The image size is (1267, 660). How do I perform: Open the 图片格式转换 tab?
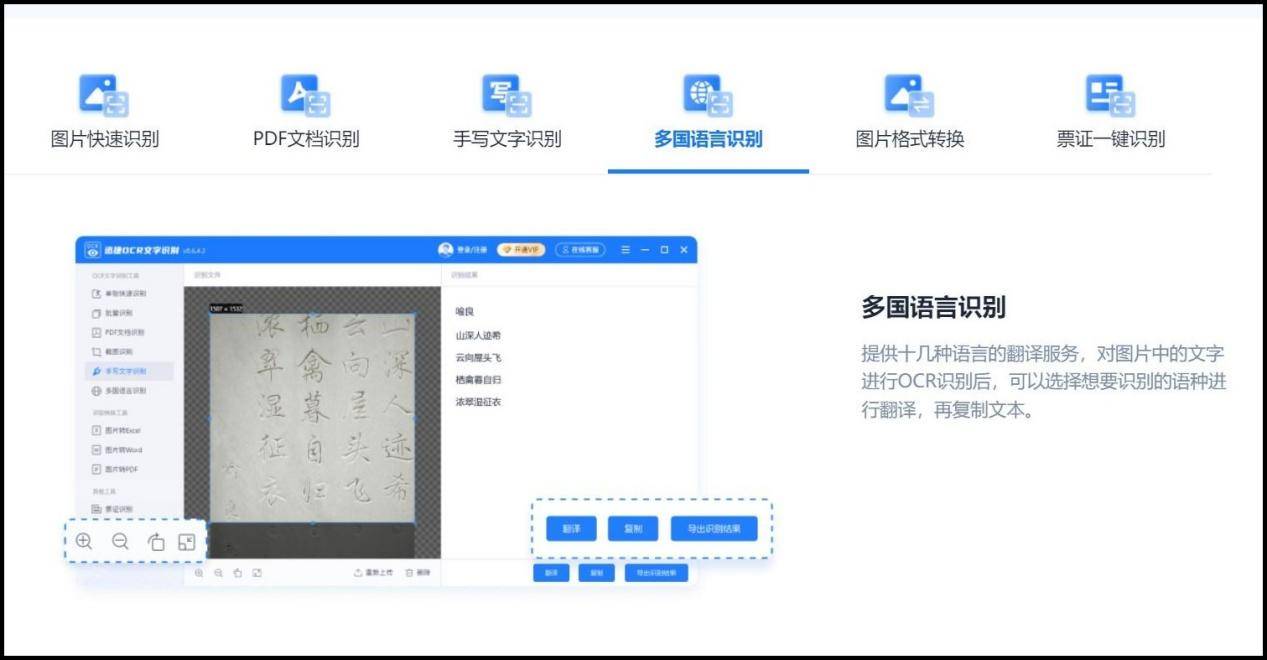909,112
